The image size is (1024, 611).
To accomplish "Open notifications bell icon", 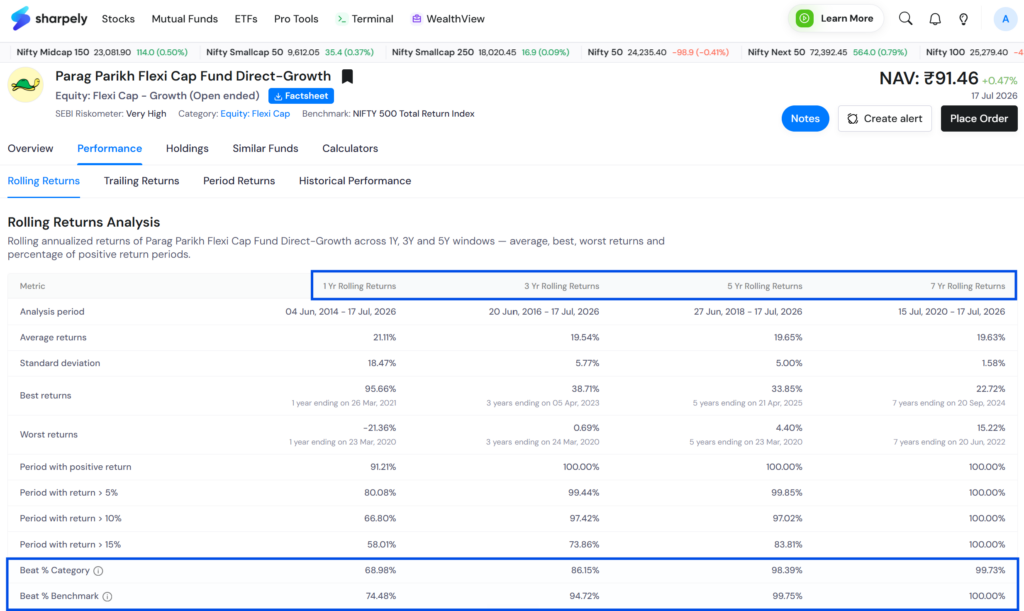I will [935, 19].
